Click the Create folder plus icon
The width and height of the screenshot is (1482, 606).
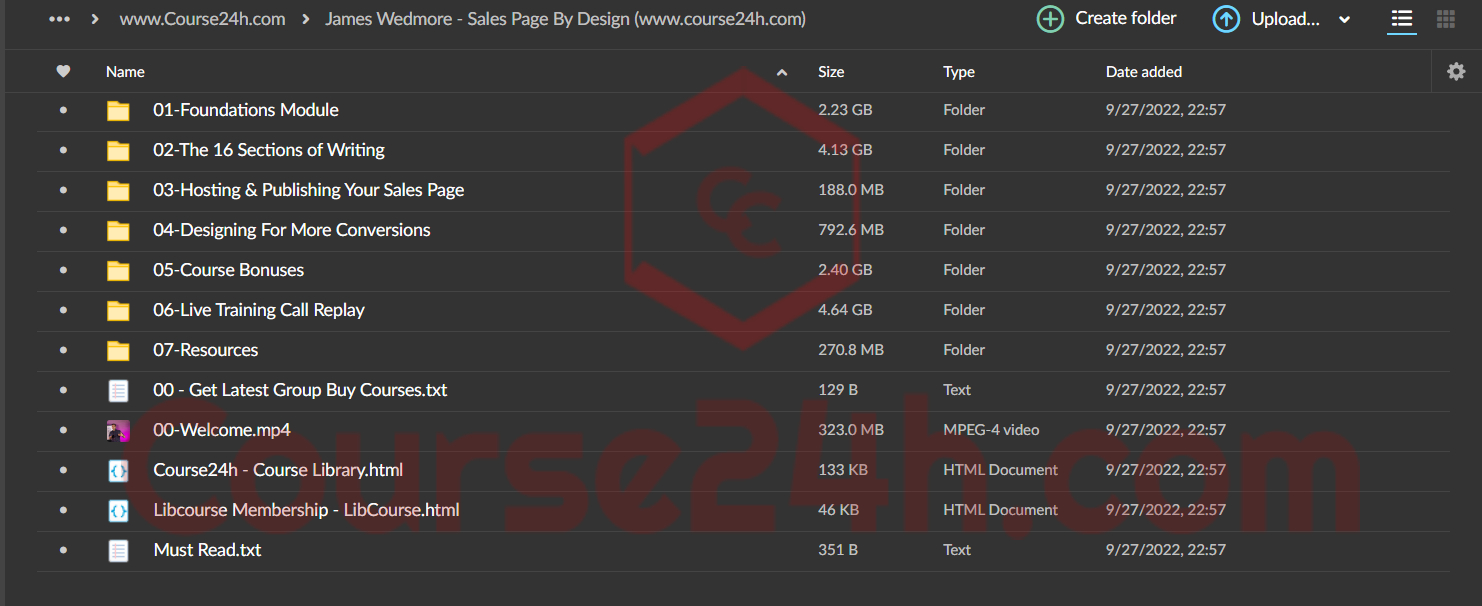click(1050, 19)
